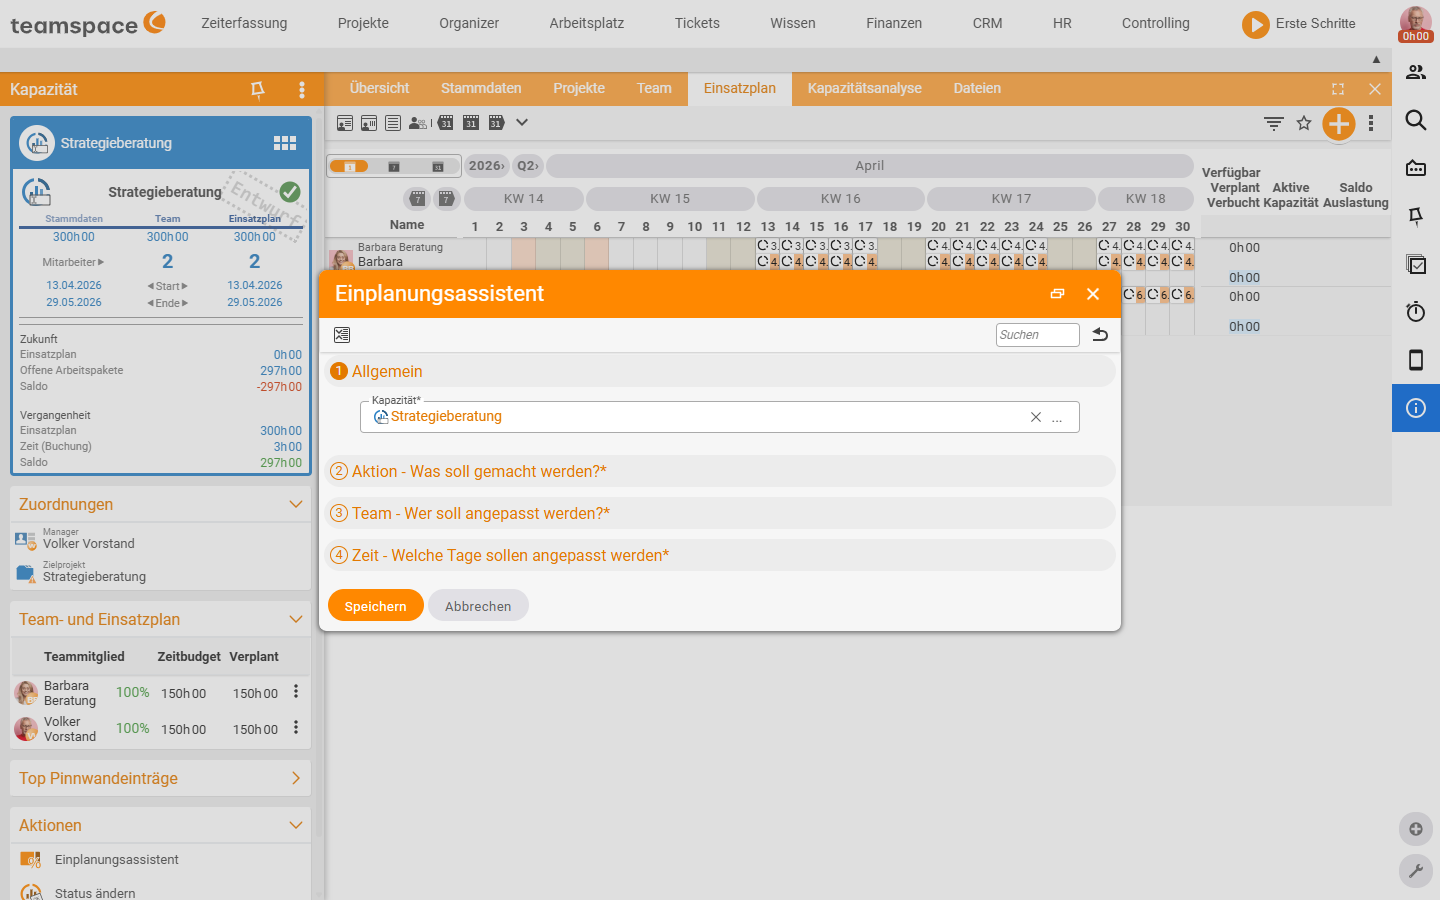Open grid view icon on Strategieberatung card
Image resolution: width=1440 pixels, height=900 pixels.
pyautogui.click(x=285, y=143)
